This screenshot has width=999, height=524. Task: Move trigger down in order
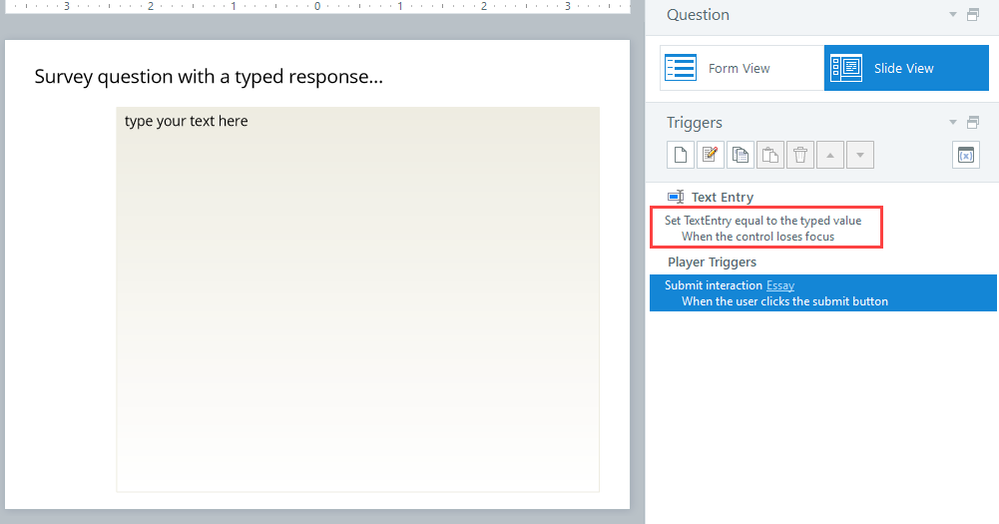[861, 155]
